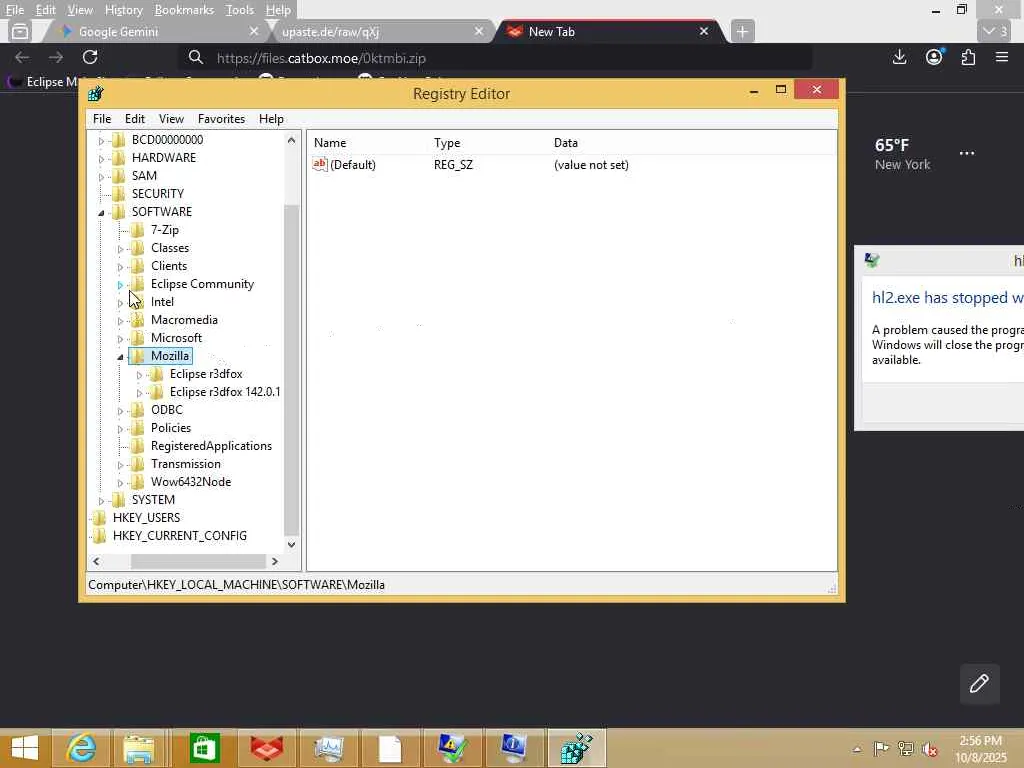Click the Type column header
The width and height of the screenshot is (1024, 768).
click(447, 143)
